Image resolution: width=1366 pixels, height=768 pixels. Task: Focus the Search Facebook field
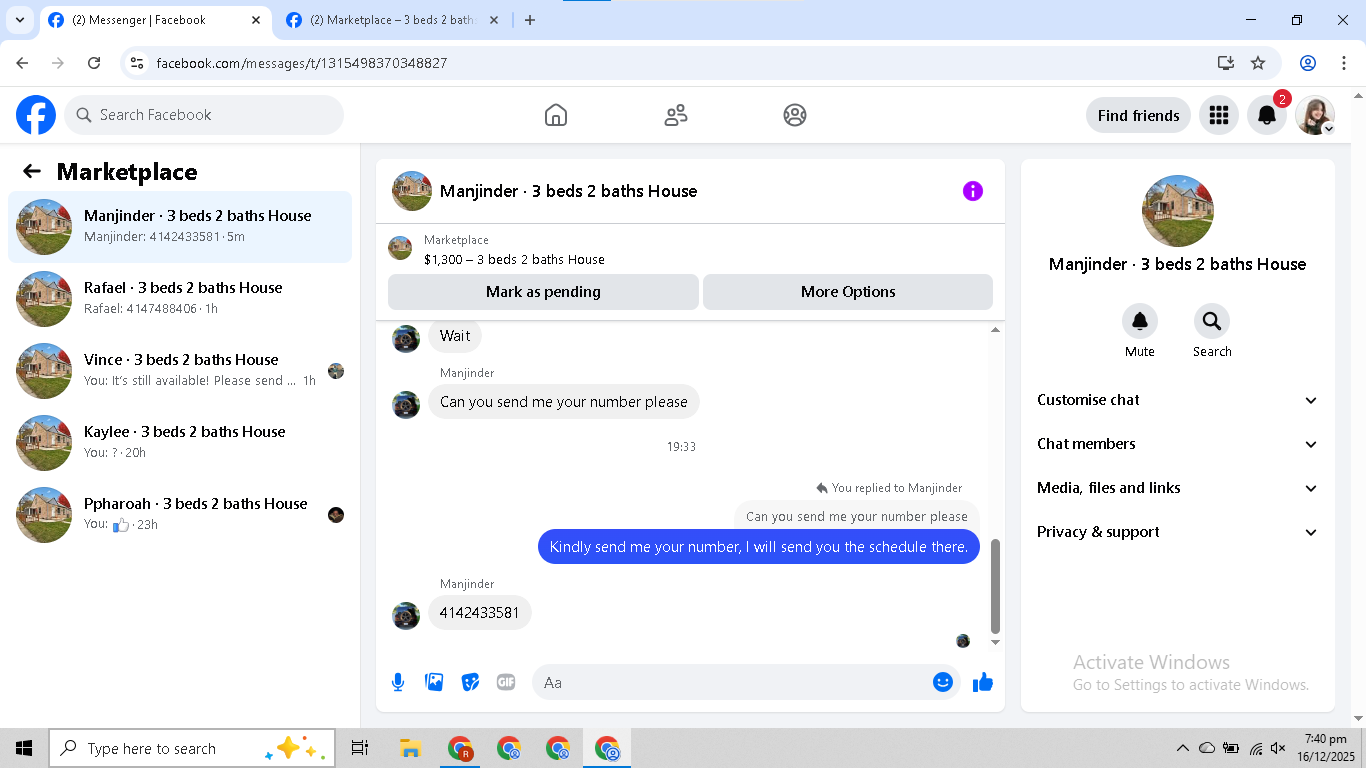pos(204,115)
